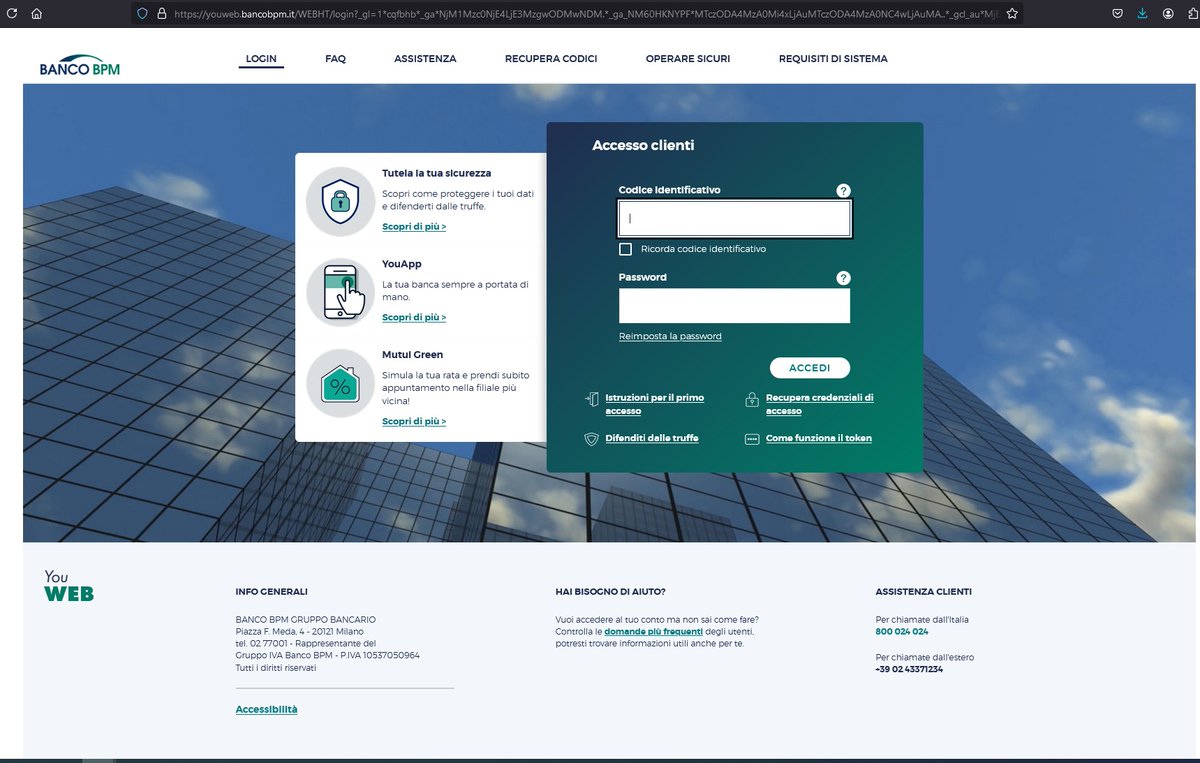The height and width of the screenshot is (763, 1200).
Task: Click the padlock site security icon
Action: point(160,14)
